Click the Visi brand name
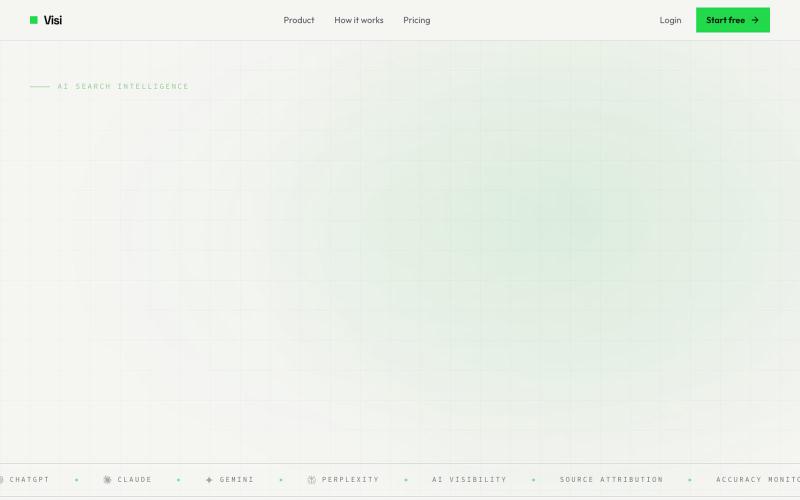 [x=53, y=20]
